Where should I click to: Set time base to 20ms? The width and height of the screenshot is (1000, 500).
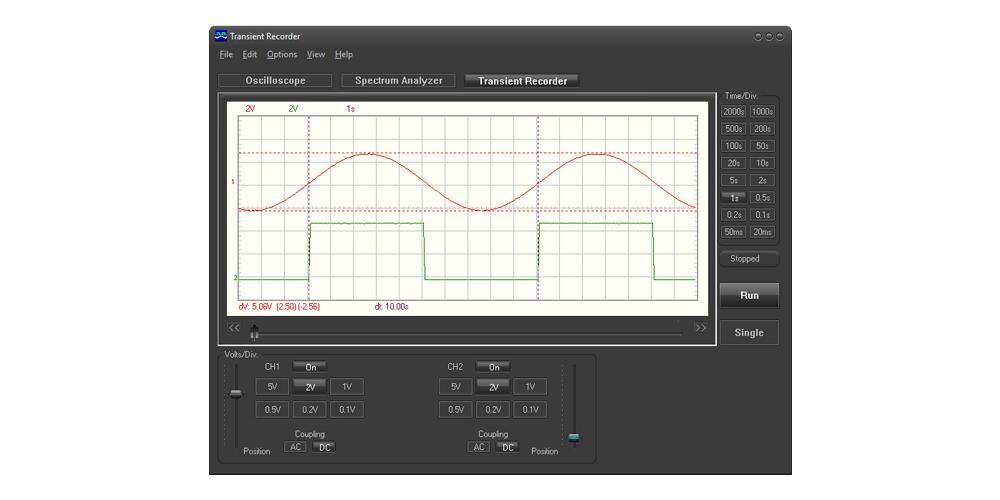(x=762, y=232)
